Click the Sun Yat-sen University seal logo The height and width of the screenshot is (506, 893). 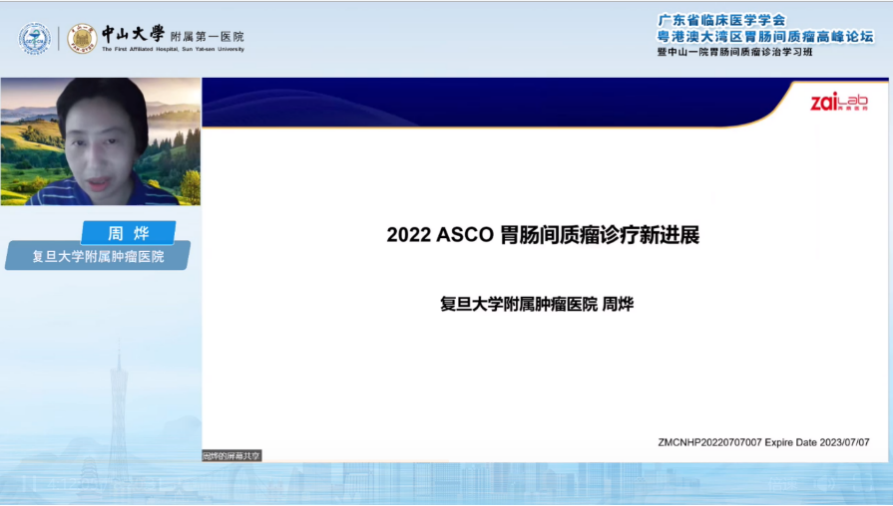pyautogui.click(x=82, y=39)
